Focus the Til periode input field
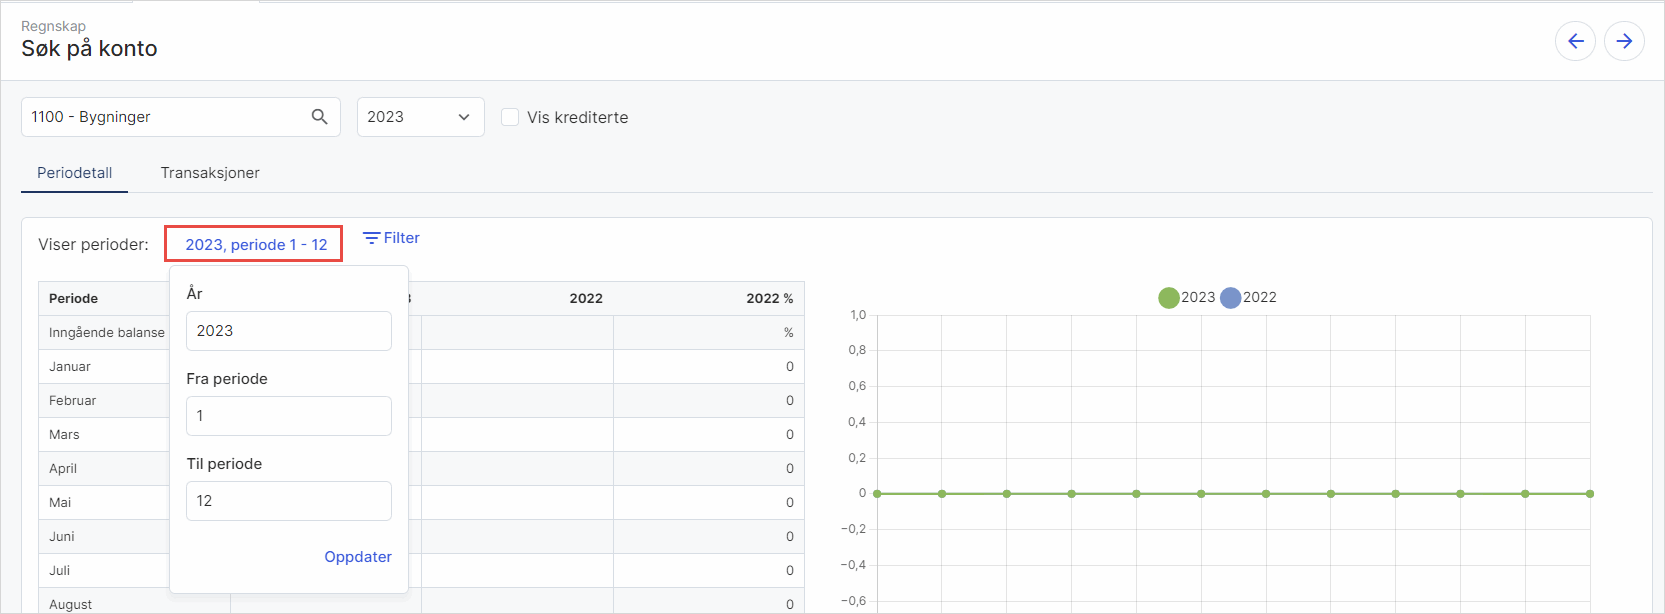Image resolution: width=1665 pixels, height=614 pixels. [288, 501]
